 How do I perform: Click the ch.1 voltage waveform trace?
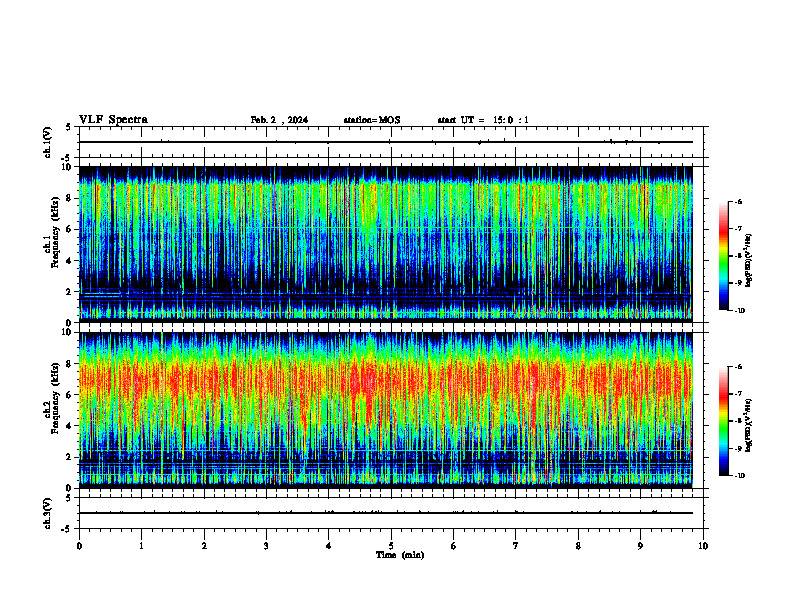pyautogui.click(x=386, y=142)
